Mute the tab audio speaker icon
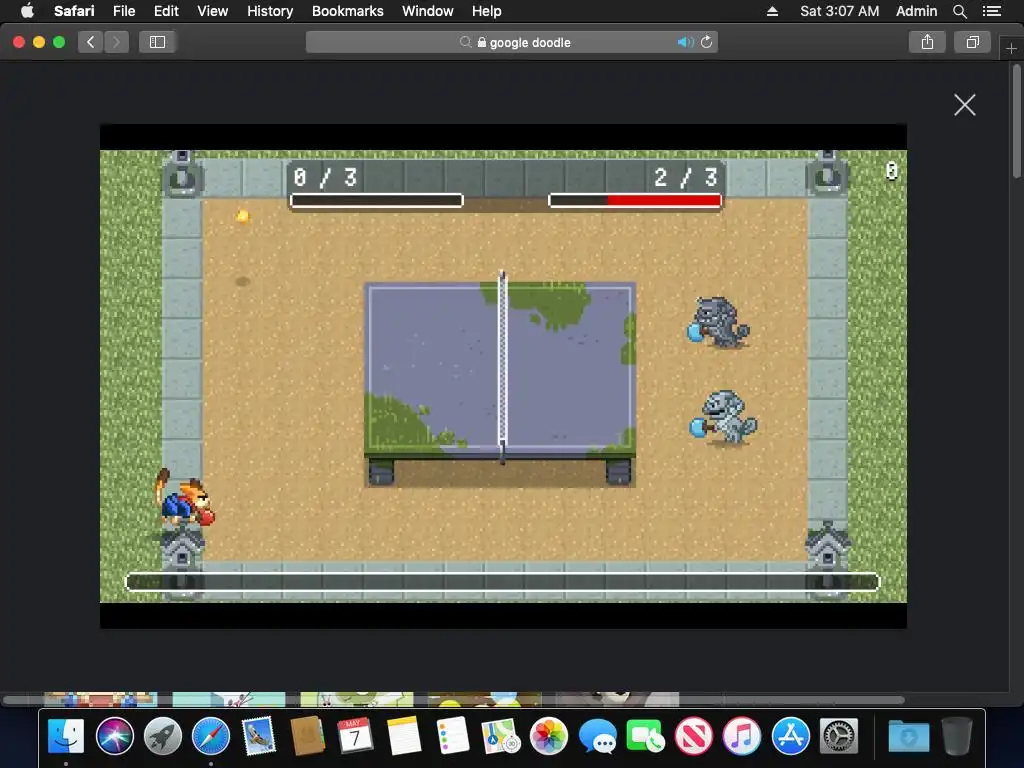Image resolution: width=1024 pixels, height=768 pixels. tap(684, 42)
